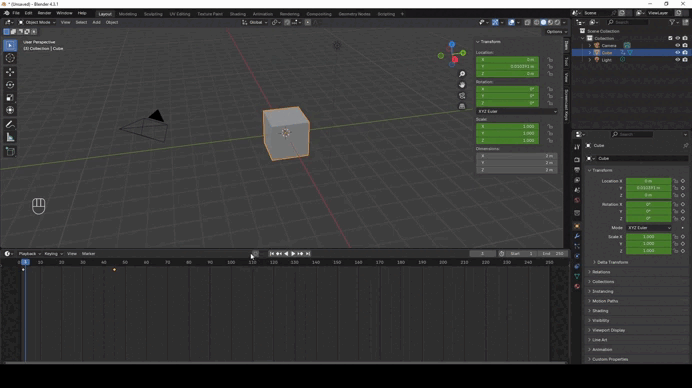Expand the Relations panel
The height and width of the screenshot is (388, 692).
tap(601, 272)
